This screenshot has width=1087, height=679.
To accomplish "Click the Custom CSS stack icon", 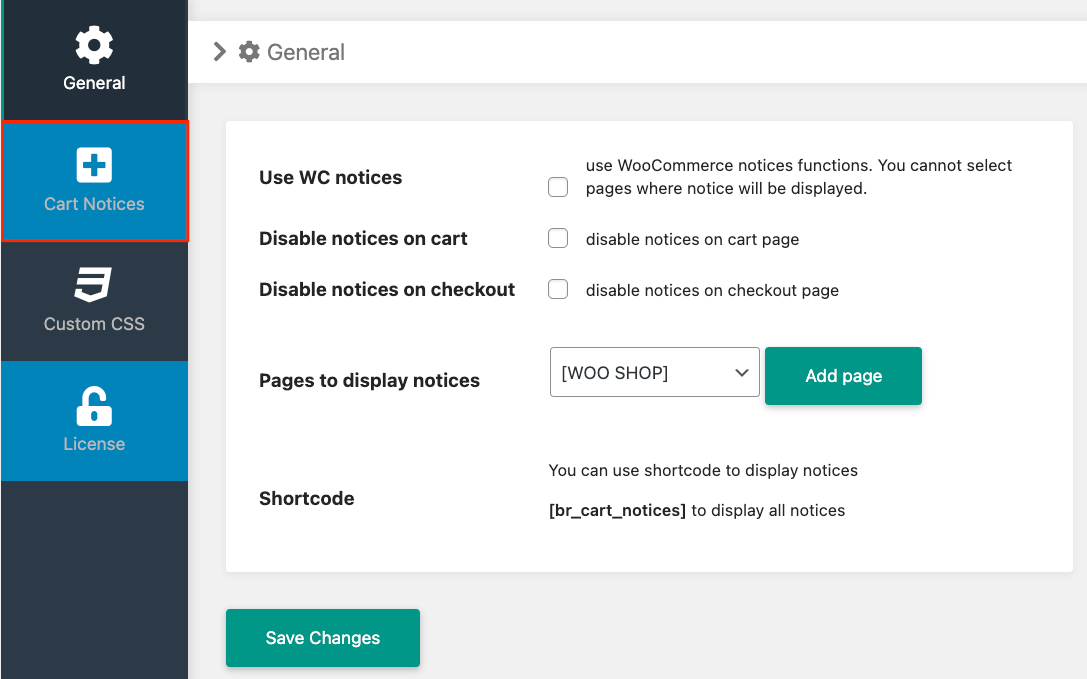I will (94, 285).
